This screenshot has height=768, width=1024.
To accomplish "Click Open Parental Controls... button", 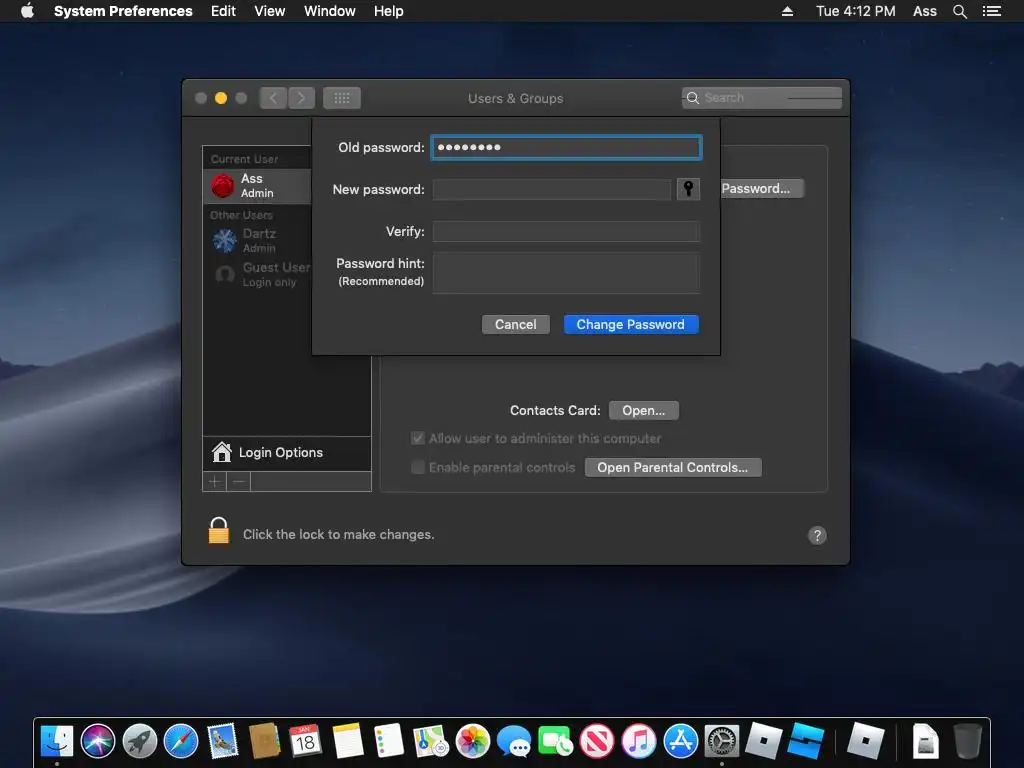I will (x=673, y=468).
